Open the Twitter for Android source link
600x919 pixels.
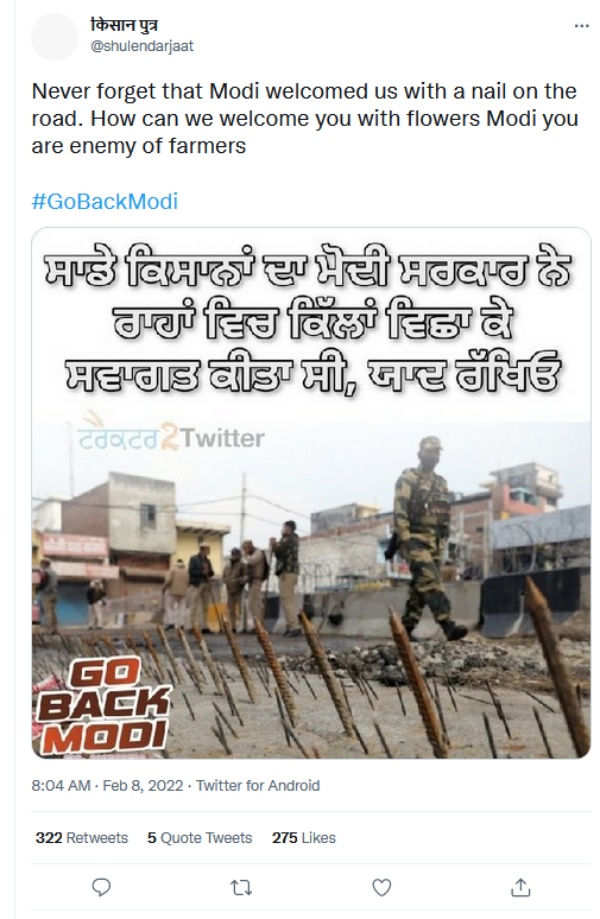[x=258, y=785]
